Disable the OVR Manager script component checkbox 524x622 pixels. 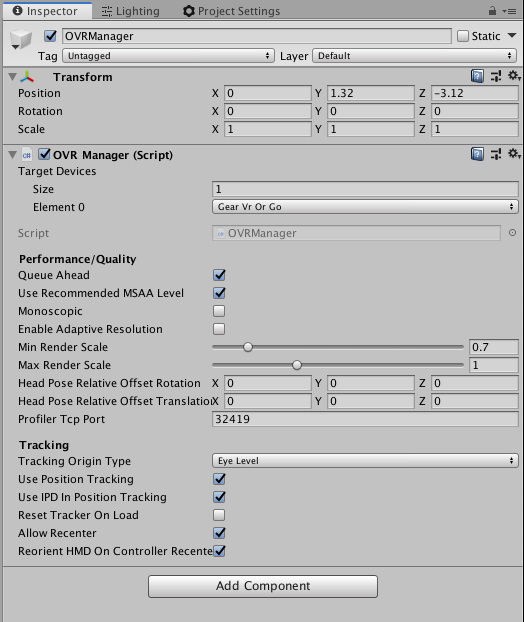44,154
